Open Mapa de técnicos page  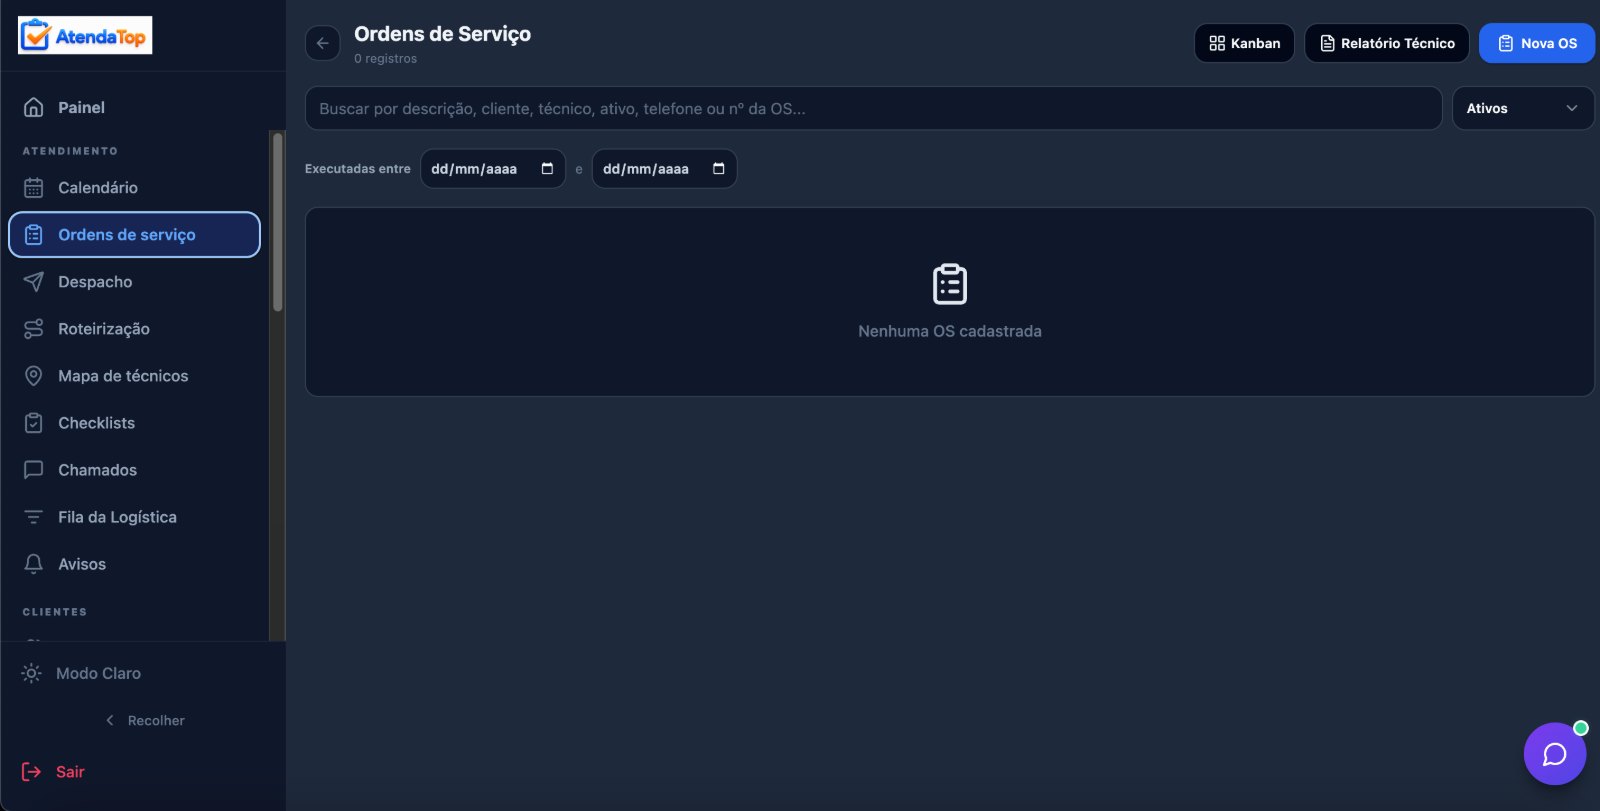tap(134, 376)
